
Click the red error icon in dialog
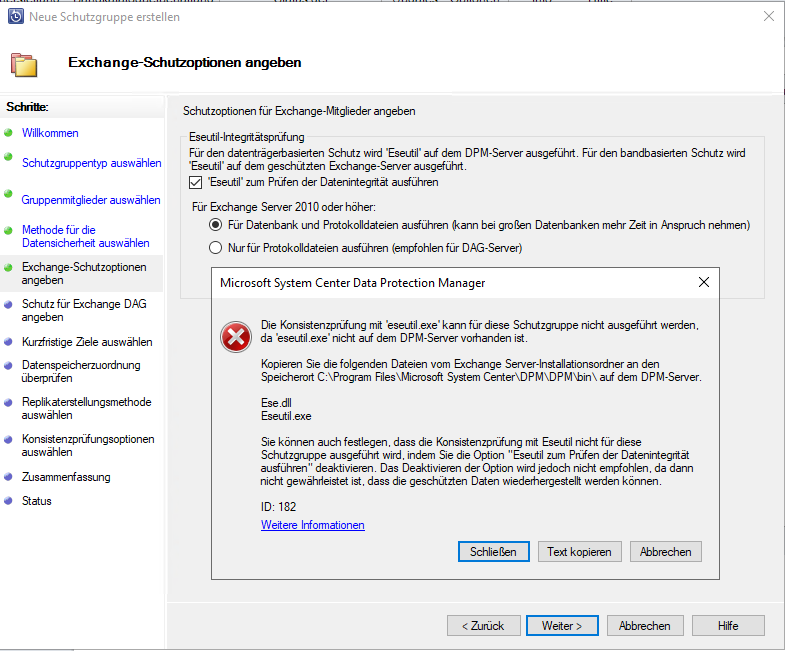point(236,337)
